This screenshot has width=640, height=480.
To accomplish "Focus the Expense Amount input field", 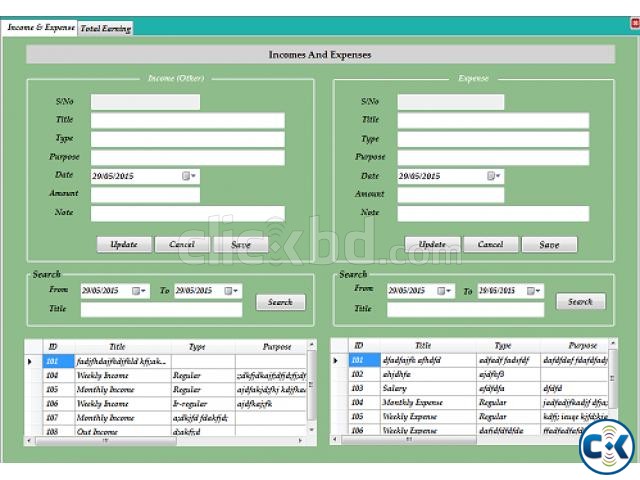I will [450, 195].
